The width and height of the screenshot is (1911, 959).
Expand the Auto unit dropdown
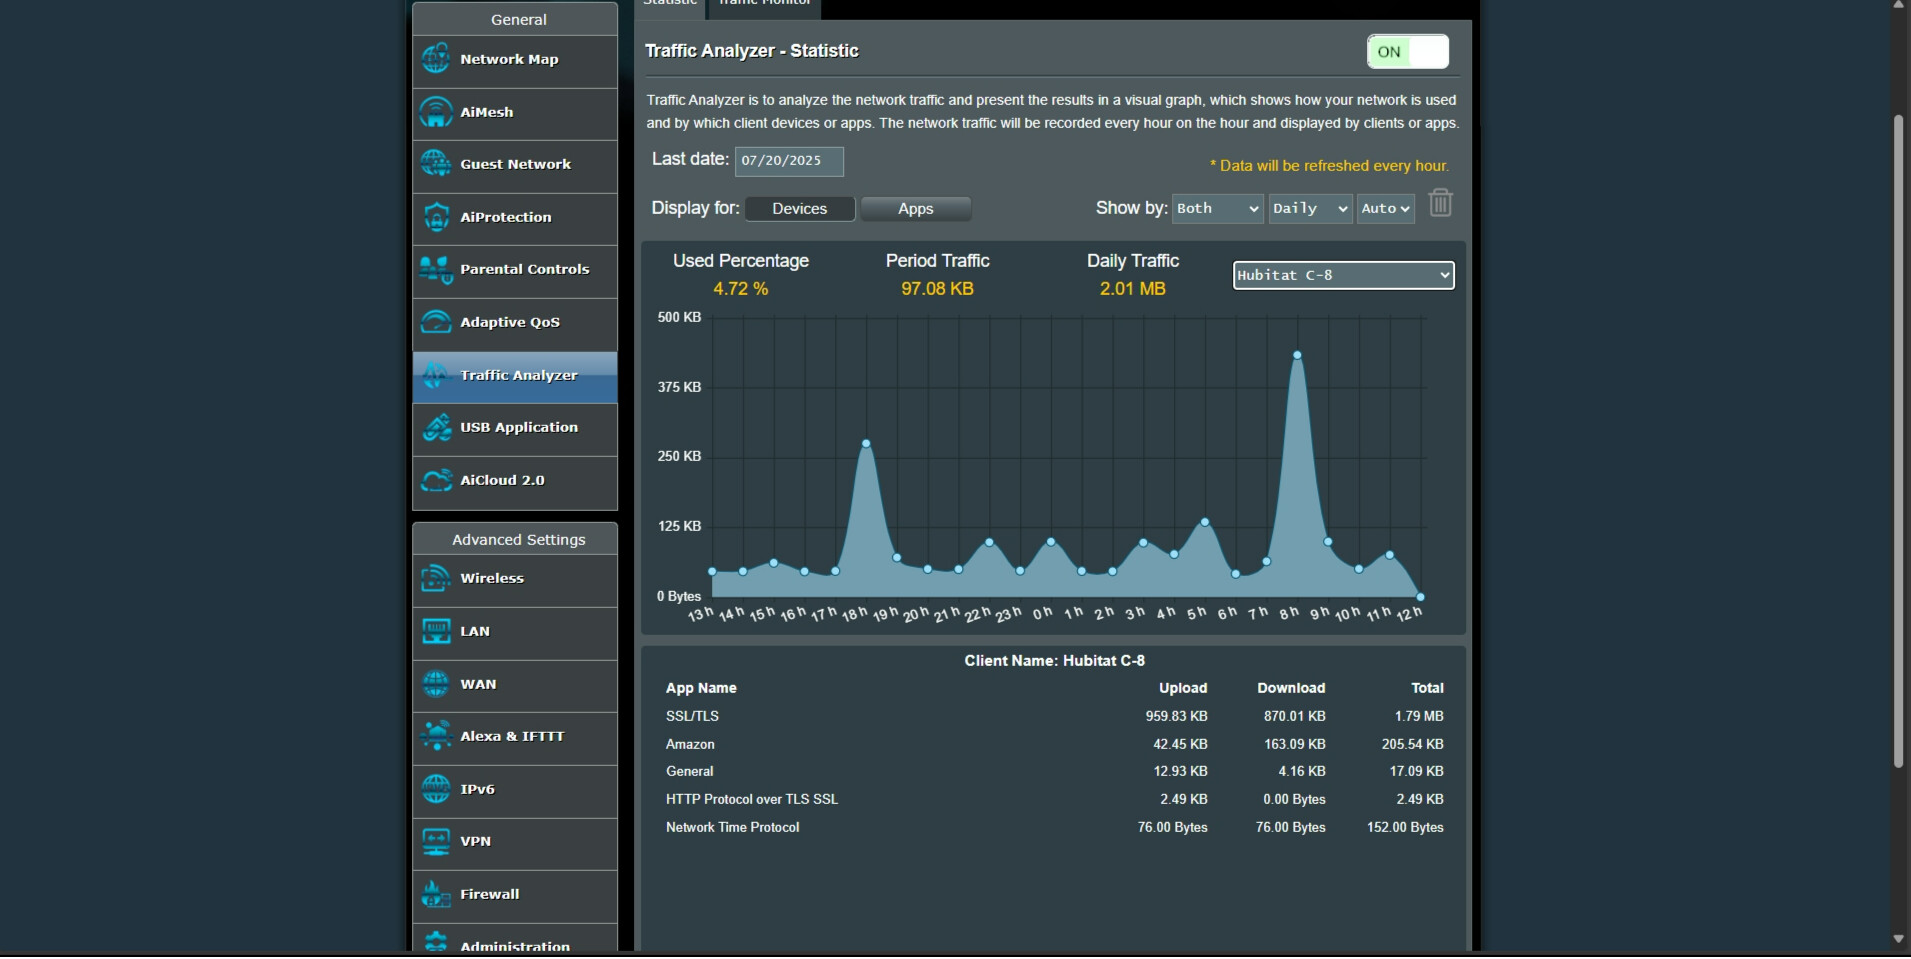pyautogui.click(x=1385, y=209)
